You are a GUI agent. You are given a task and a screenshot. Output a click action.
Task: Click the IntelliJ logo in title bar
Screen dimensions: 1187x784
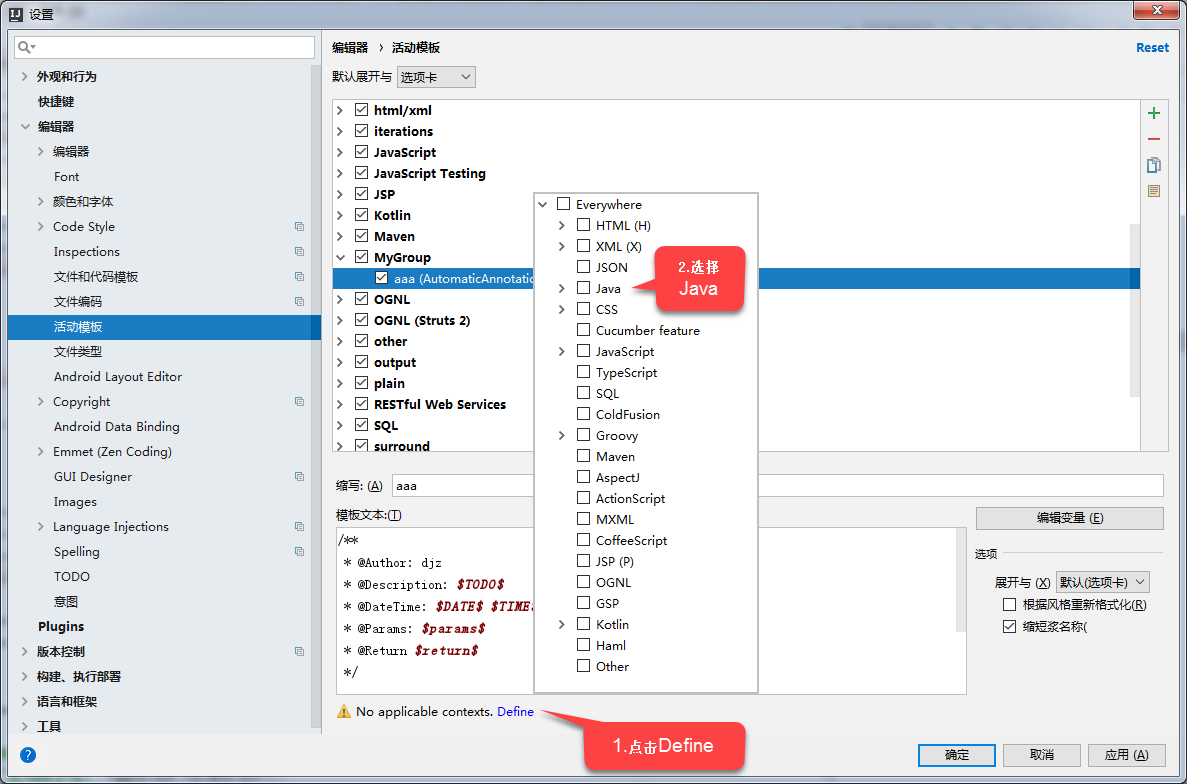pyautogui.click(x=15, y=14)
